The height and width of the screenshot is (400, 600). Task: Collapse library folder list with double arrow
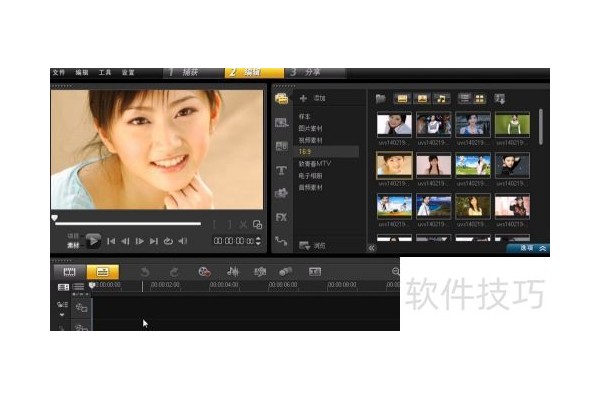coord(372,248)
